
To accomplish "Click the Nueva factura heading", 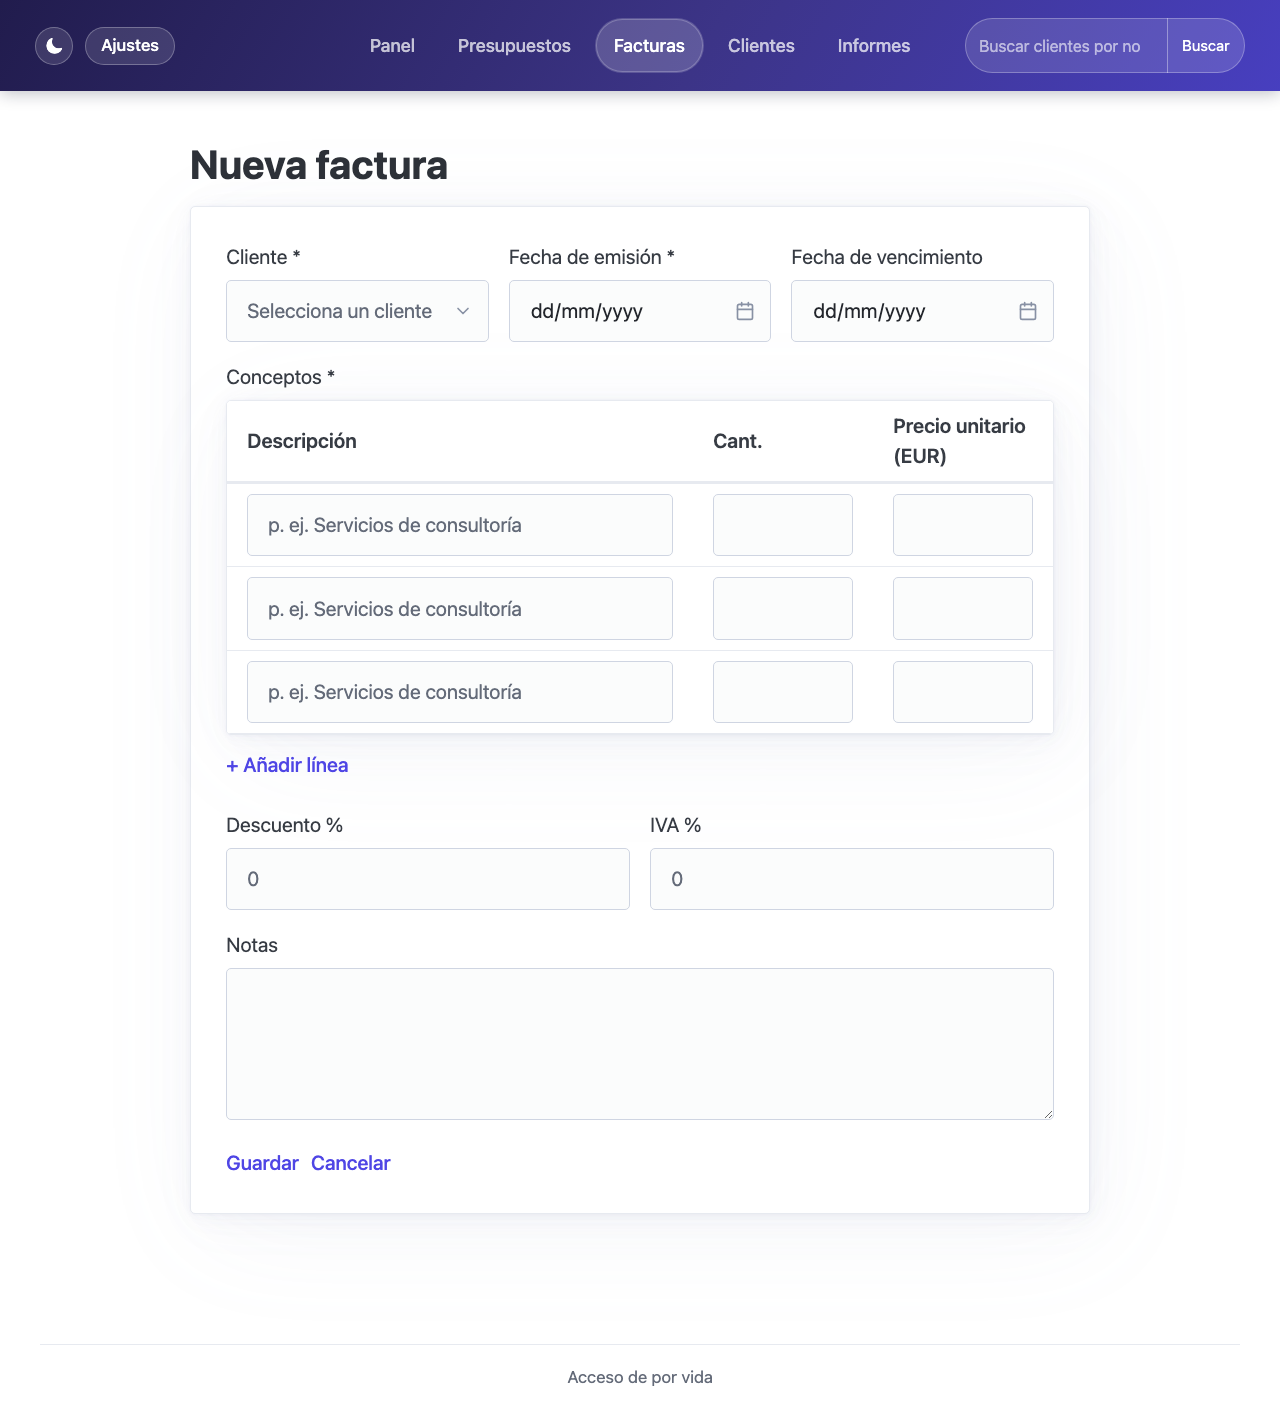I will click(x=319, y=165).
